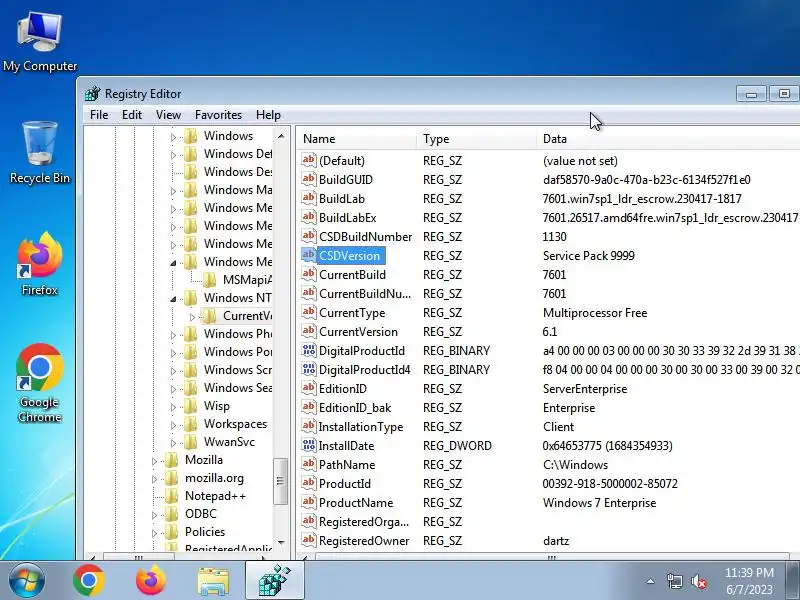Open the Edit menu

[132, 115]
